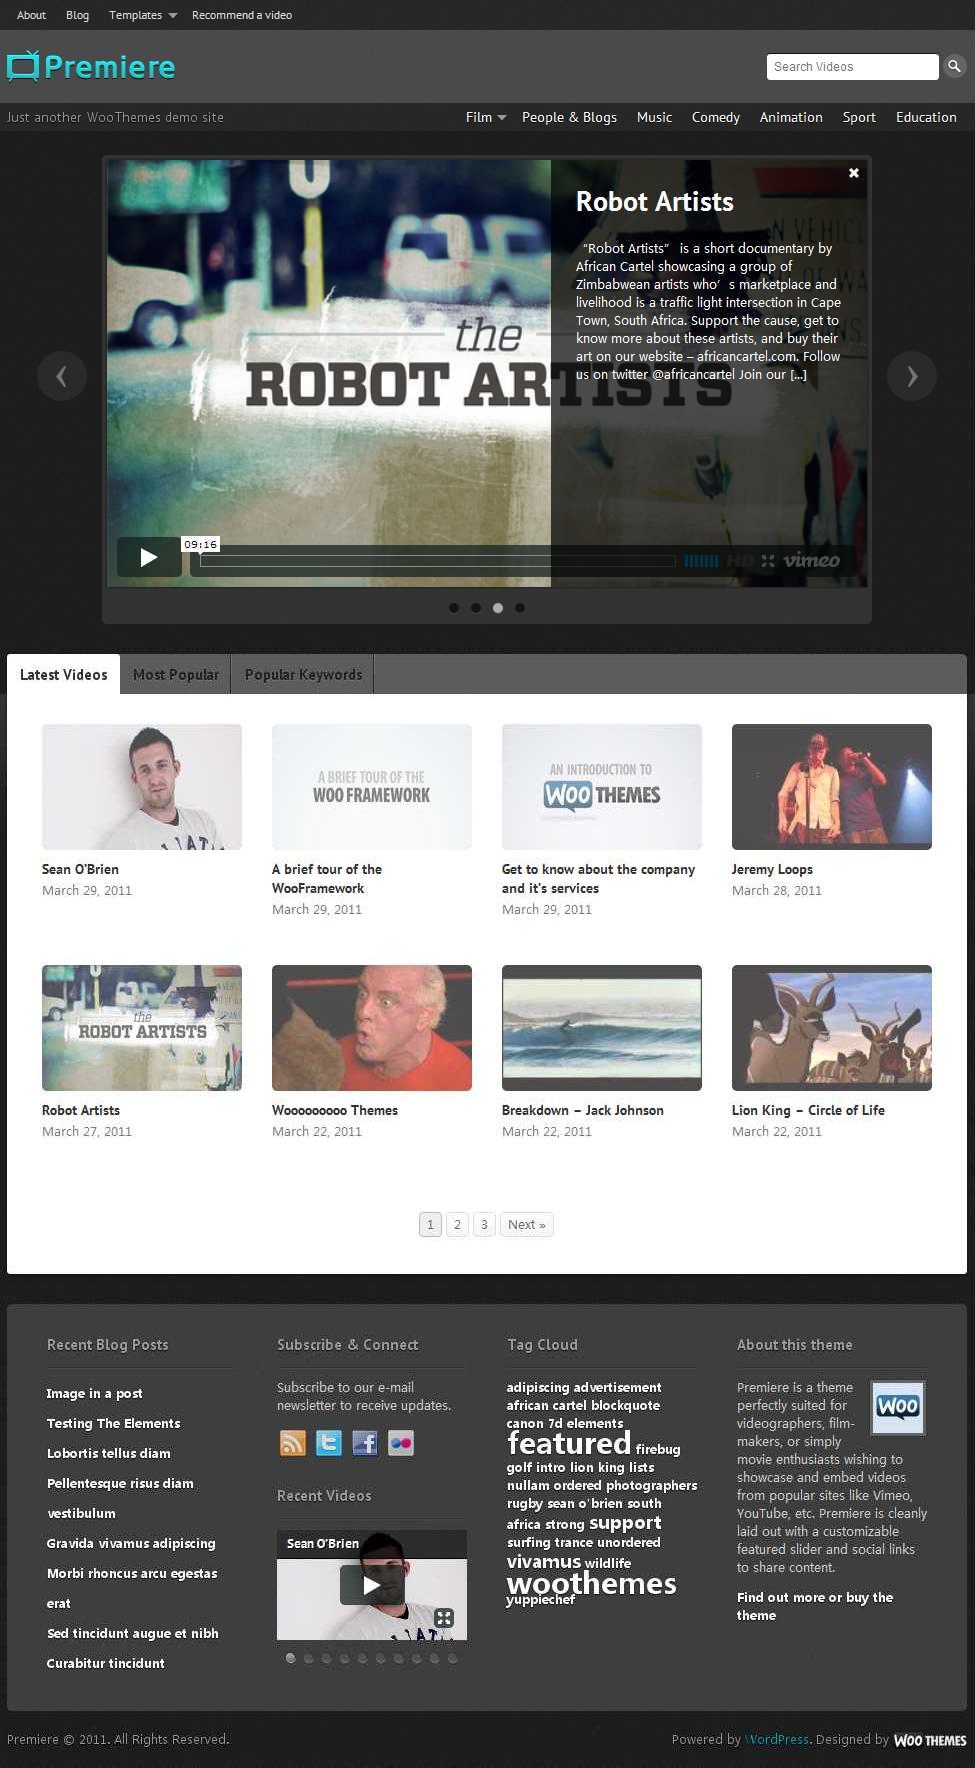Click the 'support' tag
Viewport: 975px width, 1768px height.
626,1523
